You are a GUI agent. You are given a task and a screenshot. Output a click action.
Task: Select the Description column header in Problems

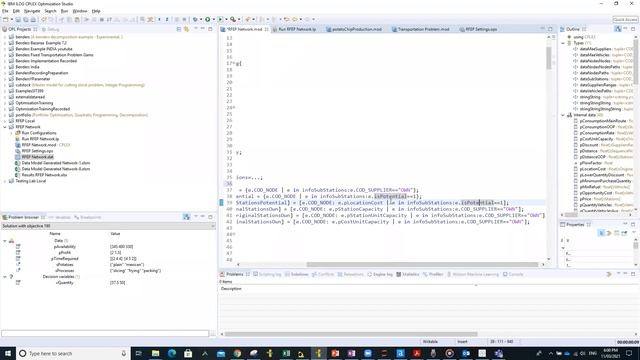(x=231, y=289)
